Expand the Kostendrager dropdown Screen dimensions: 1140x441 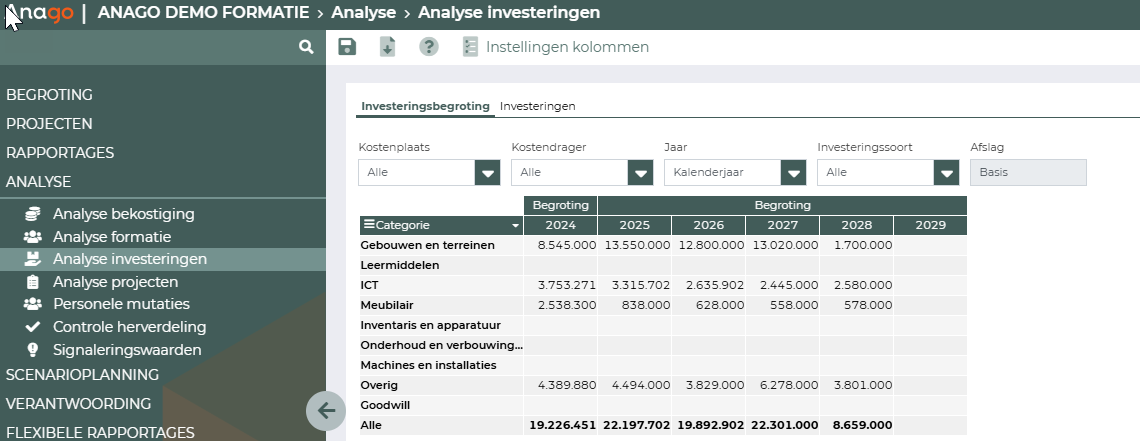pos(640,173)
